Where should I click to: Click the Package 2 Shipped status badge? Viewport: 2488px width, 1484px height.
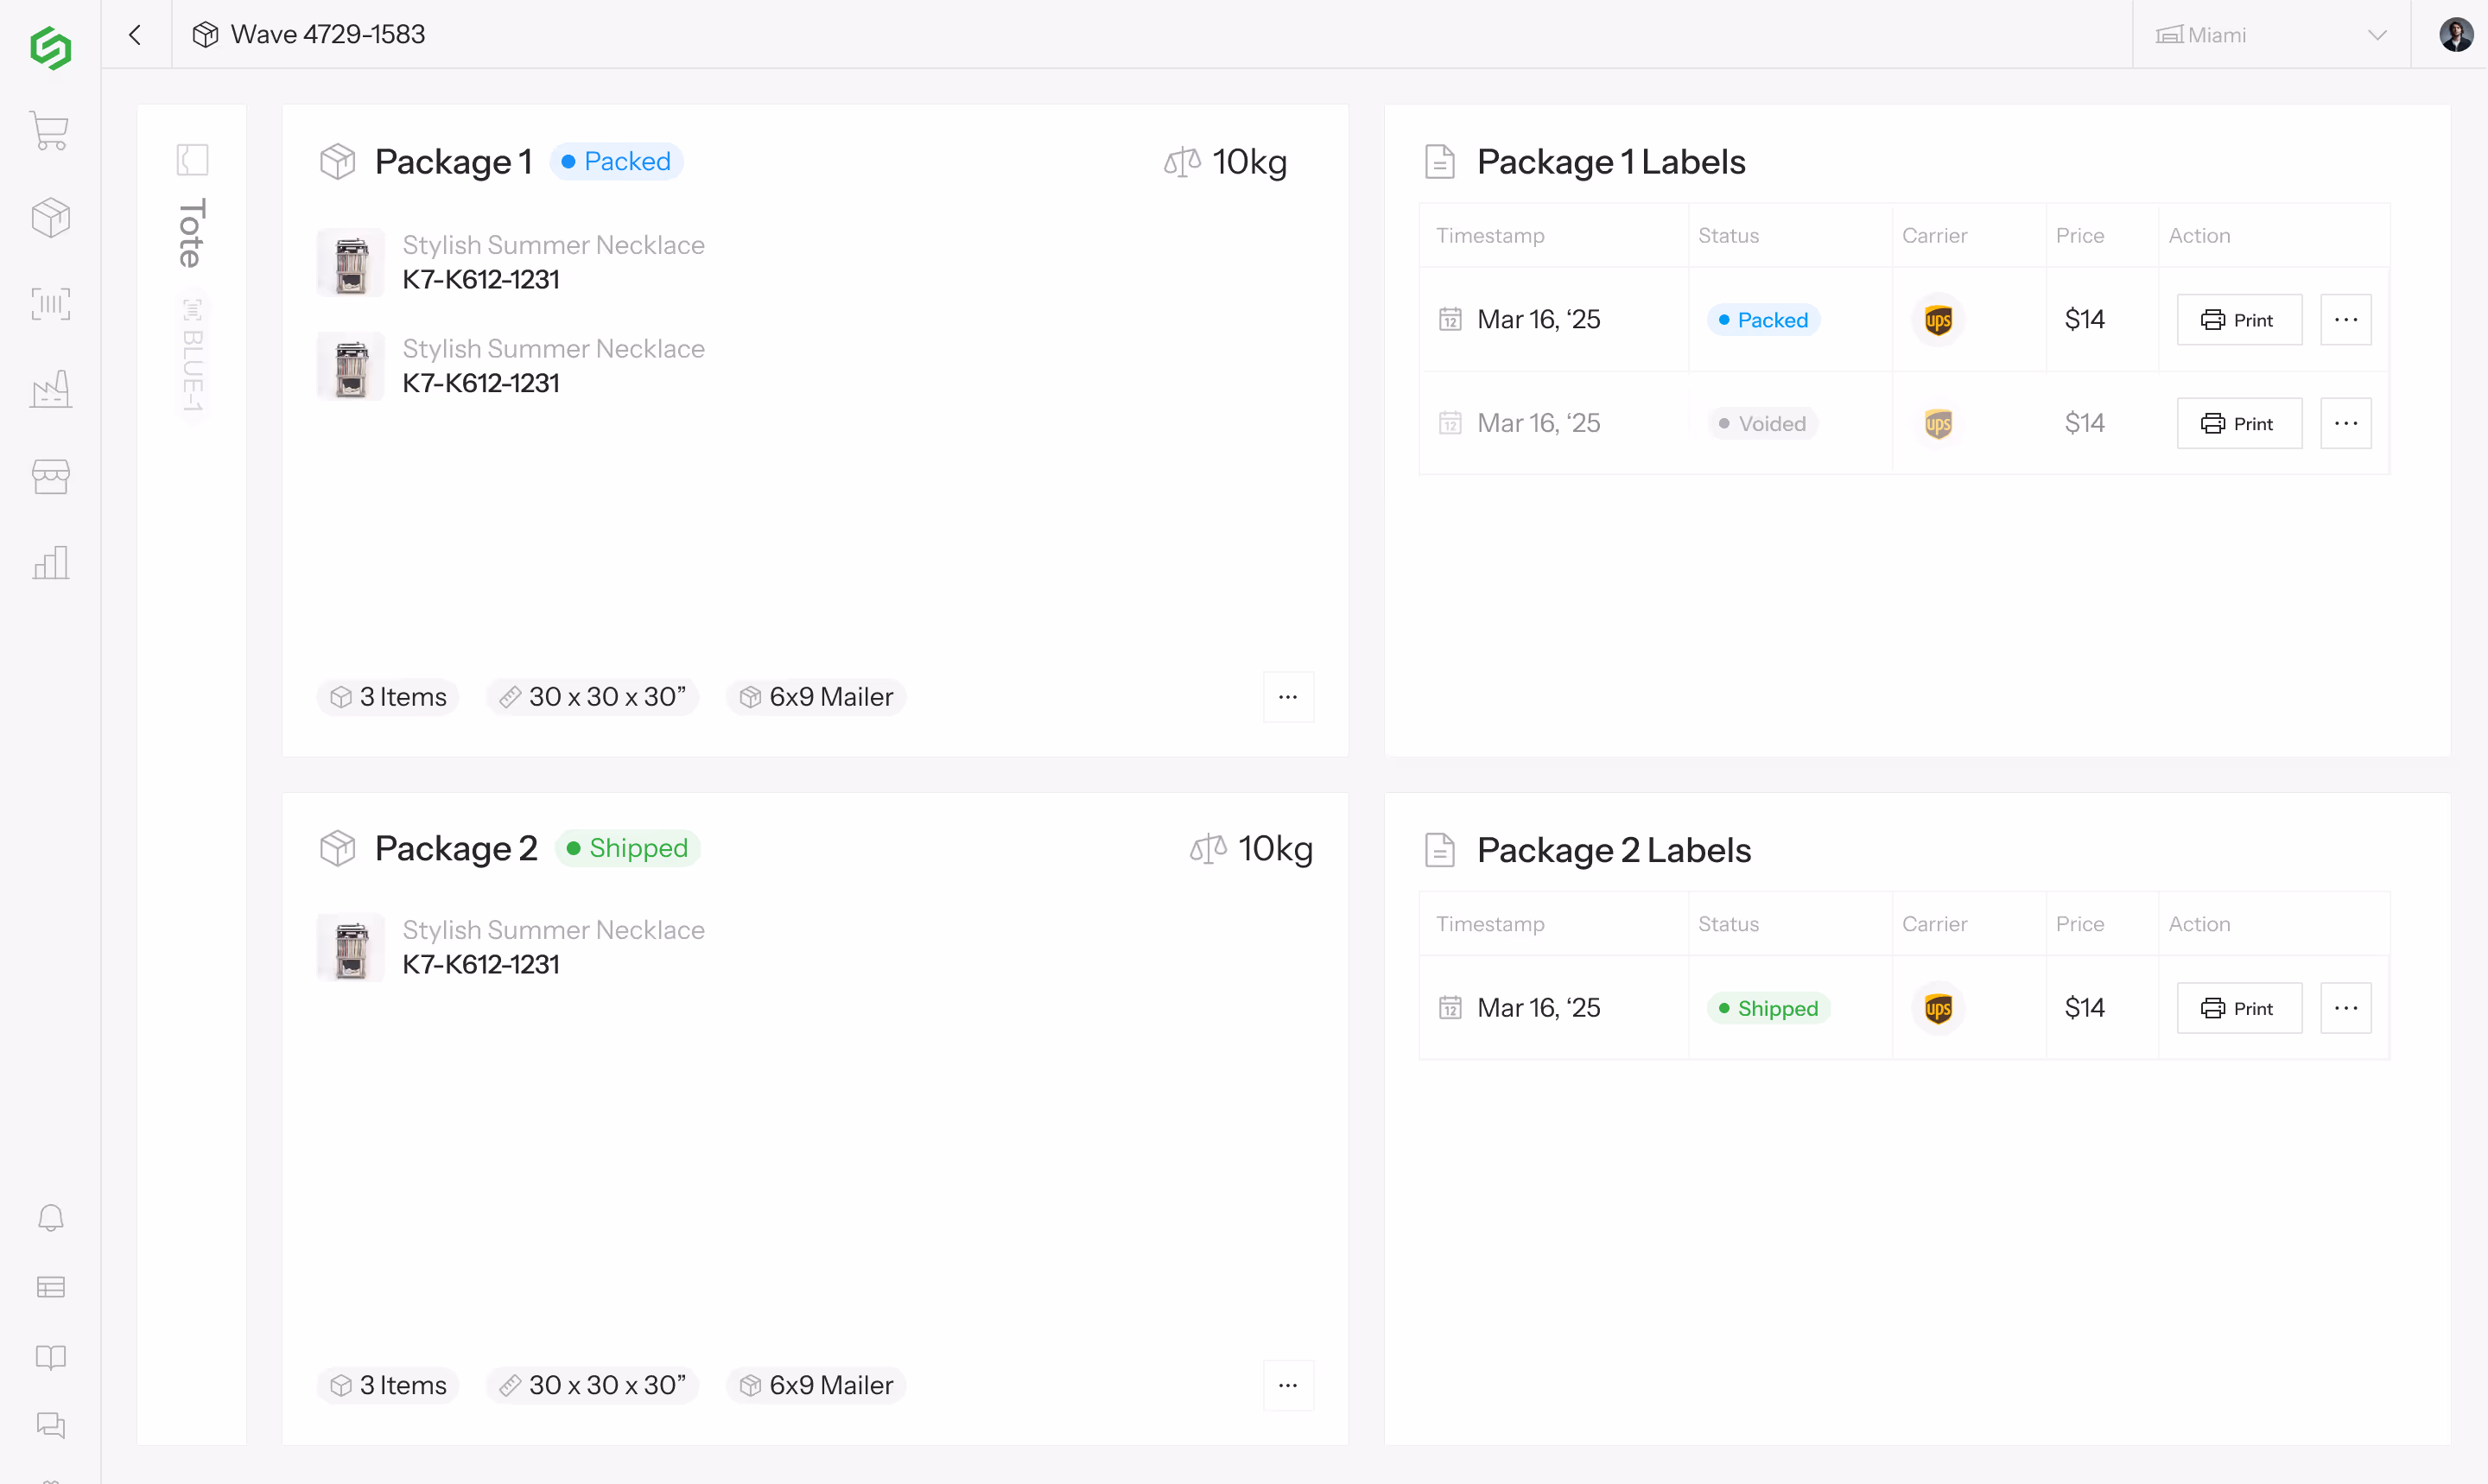point(627,848)
